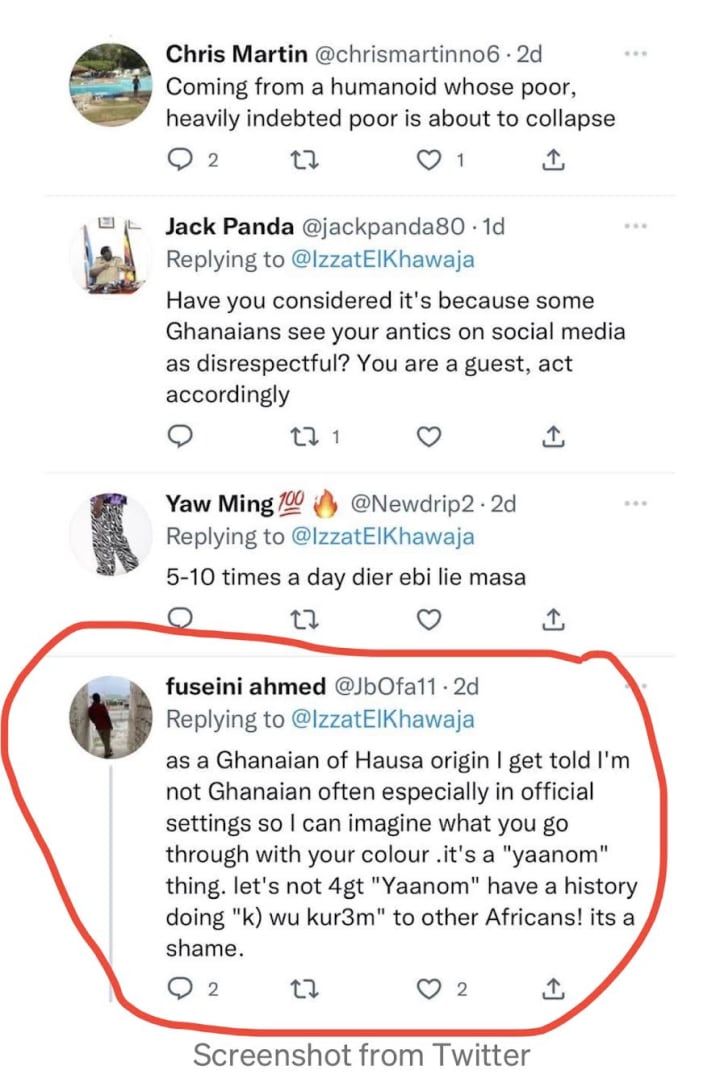
Task: Open more options on Jack Panda's tweet
Action: pos(635,226)
